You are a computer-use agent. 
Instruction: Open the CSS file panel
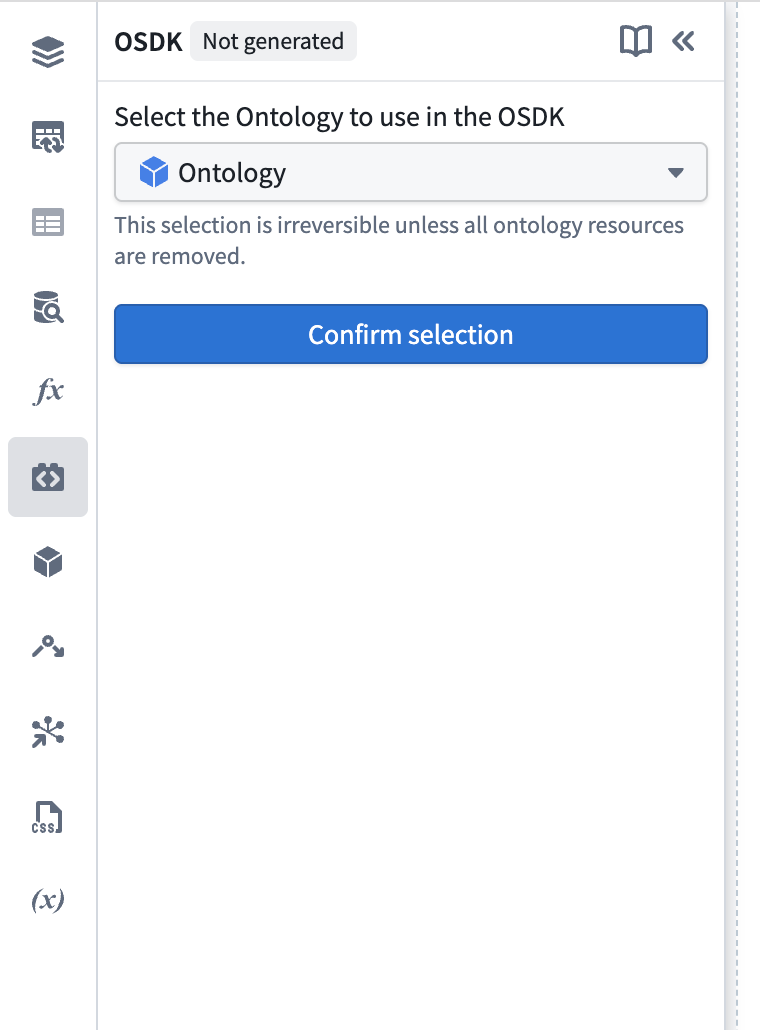tap(47, 817)
